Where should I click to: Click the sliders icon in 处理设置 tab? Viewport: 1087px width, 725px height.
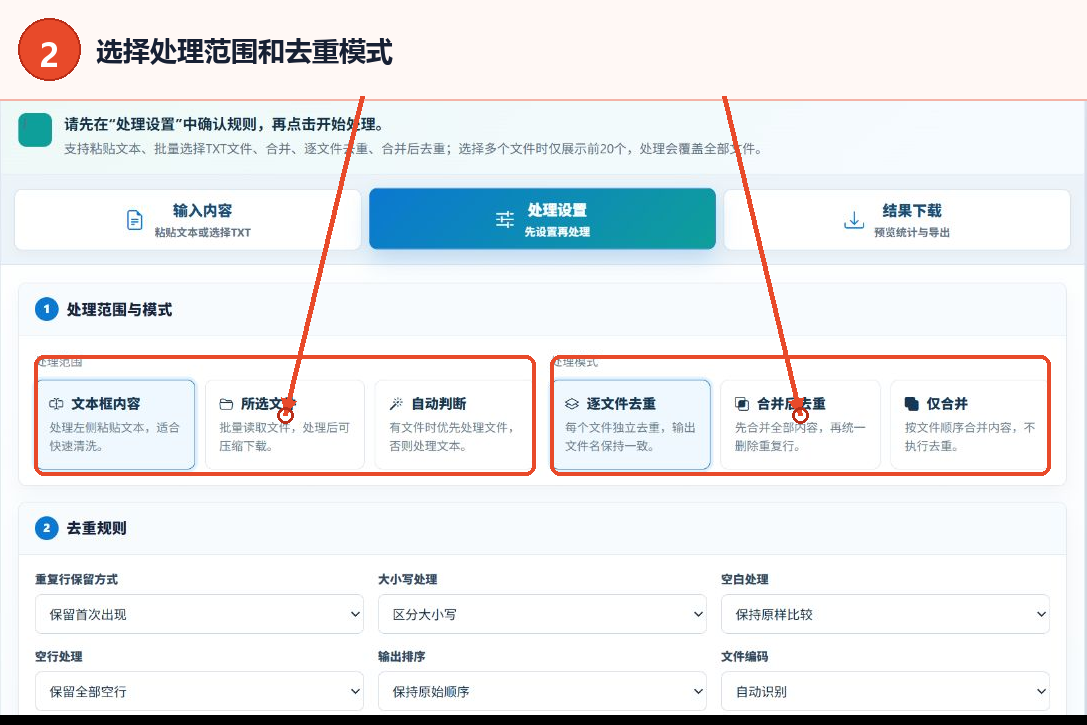pos(505,220)
